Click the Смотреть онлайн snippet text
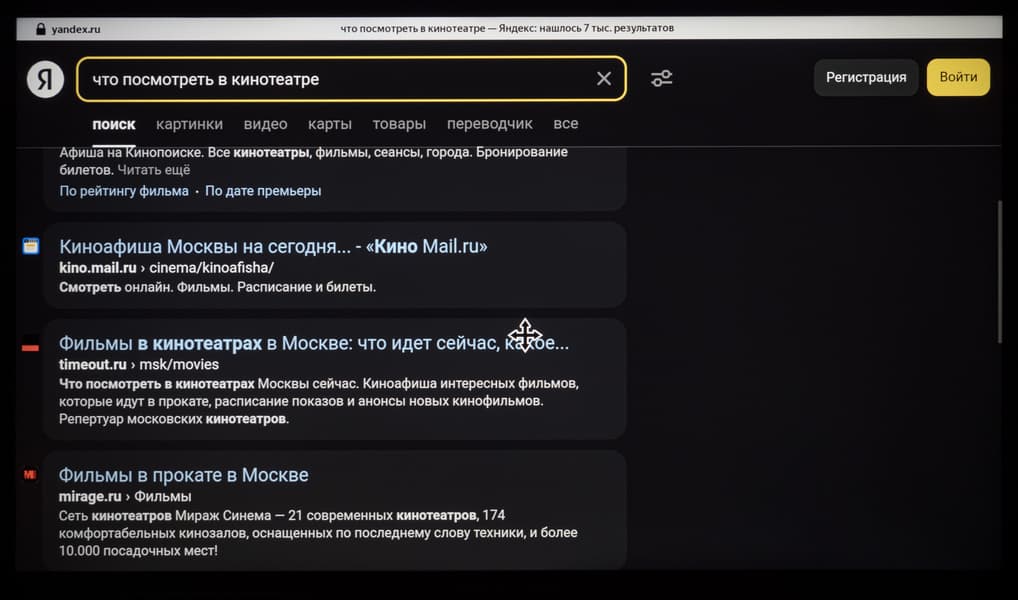The image size is (1018, 600). click(217, 287)
